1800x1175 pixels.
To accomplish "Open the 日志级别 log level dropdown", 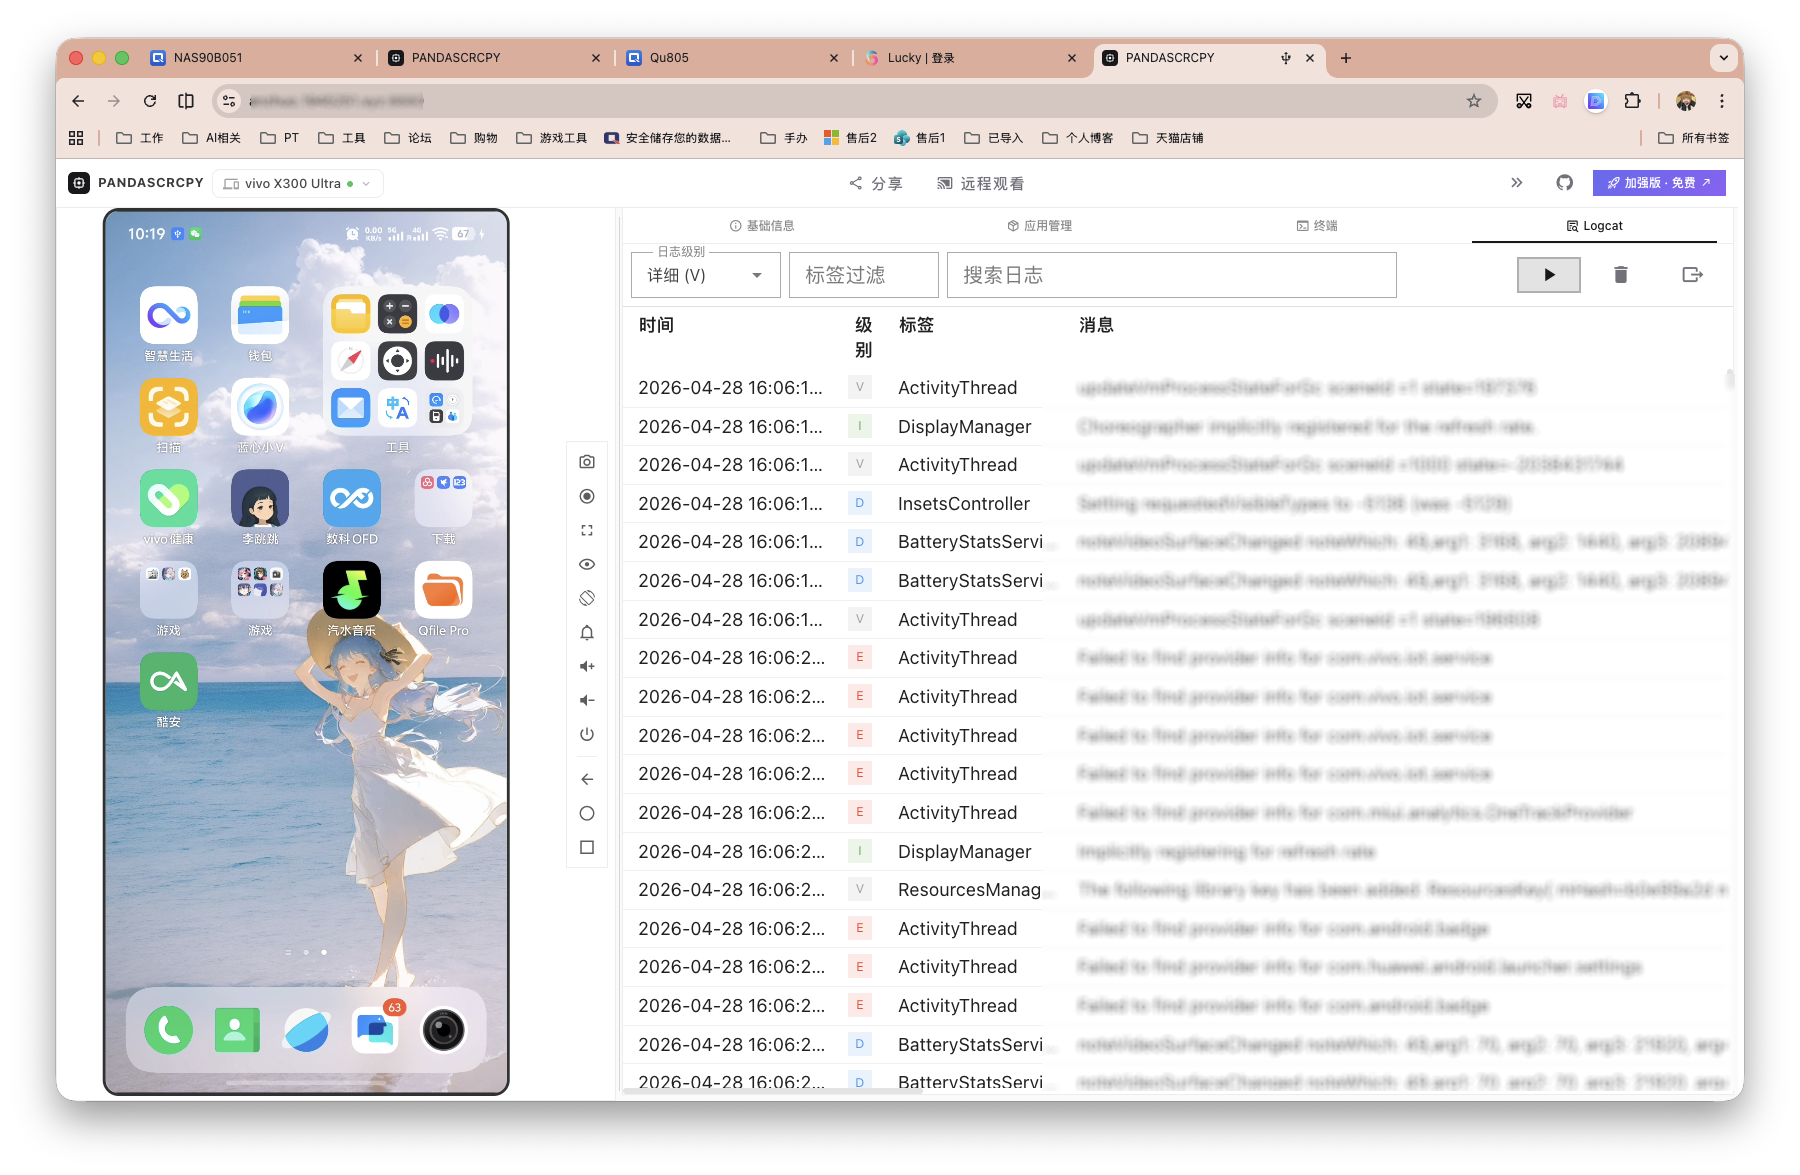I will pyautogui.click(x=705, y=275).
